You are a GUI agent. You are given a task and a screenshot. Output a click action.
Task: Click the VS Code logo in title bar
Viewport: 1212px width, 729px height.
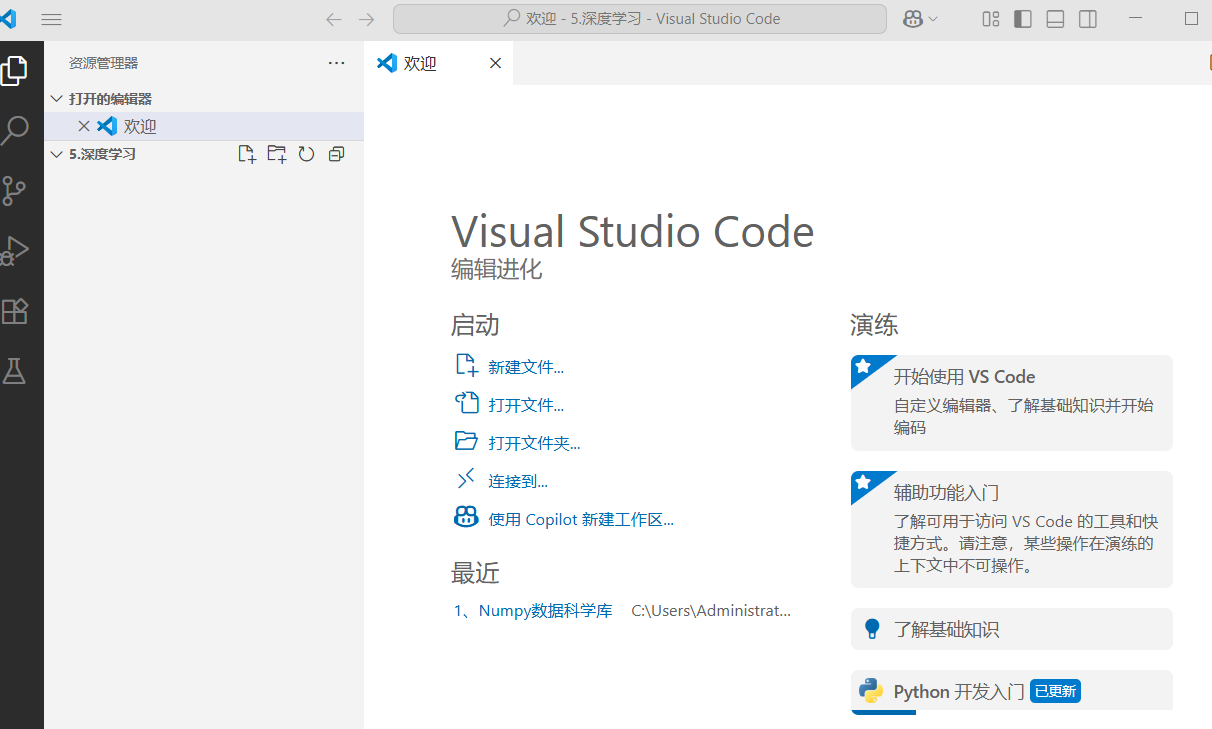tap(8, 19)
